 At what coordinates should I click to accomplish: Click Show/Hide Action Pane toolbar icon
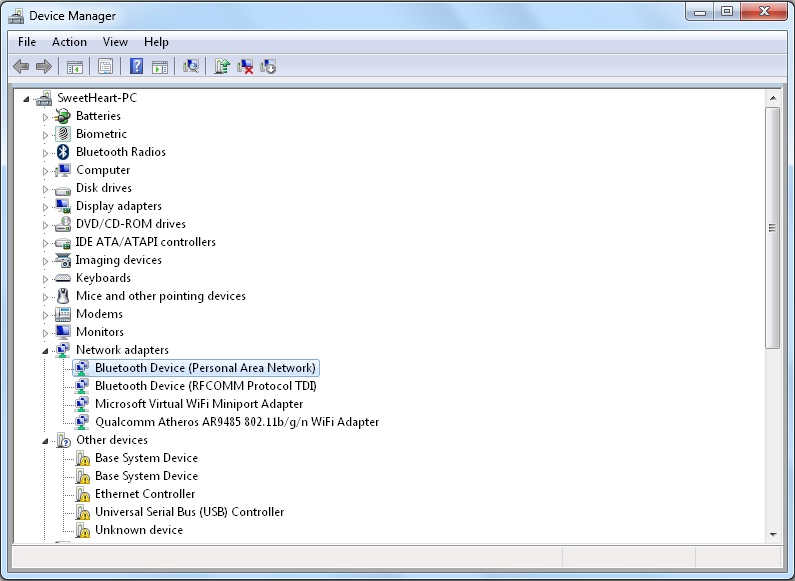160,66
